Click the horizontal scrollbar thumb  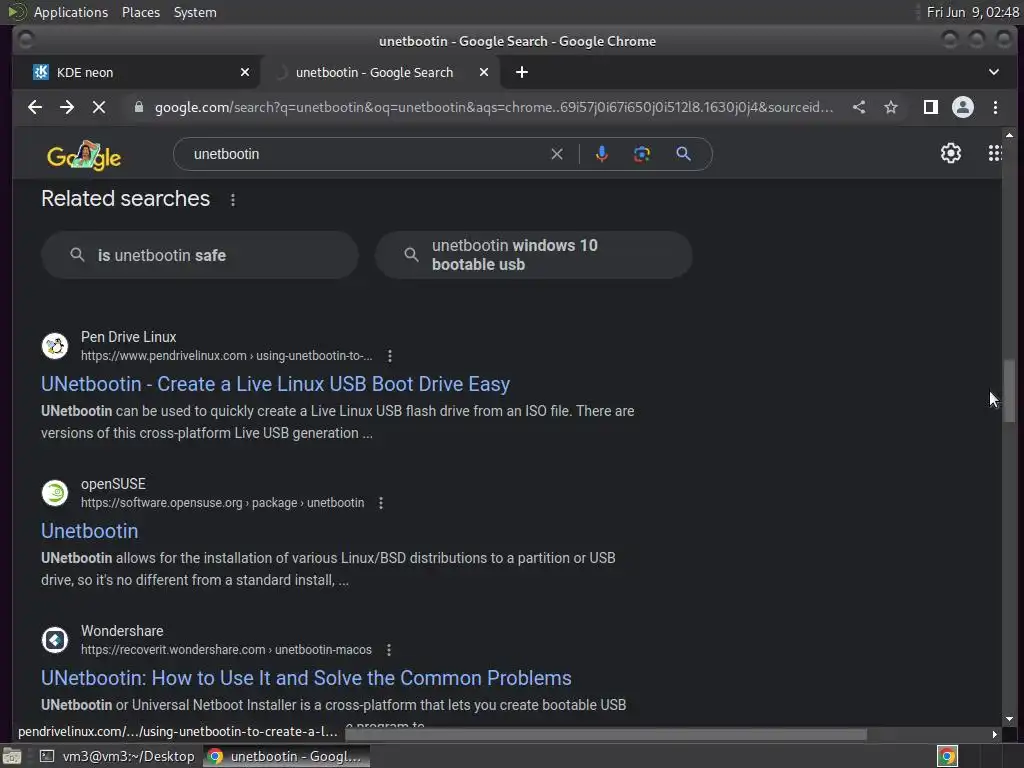pos(606,735)
